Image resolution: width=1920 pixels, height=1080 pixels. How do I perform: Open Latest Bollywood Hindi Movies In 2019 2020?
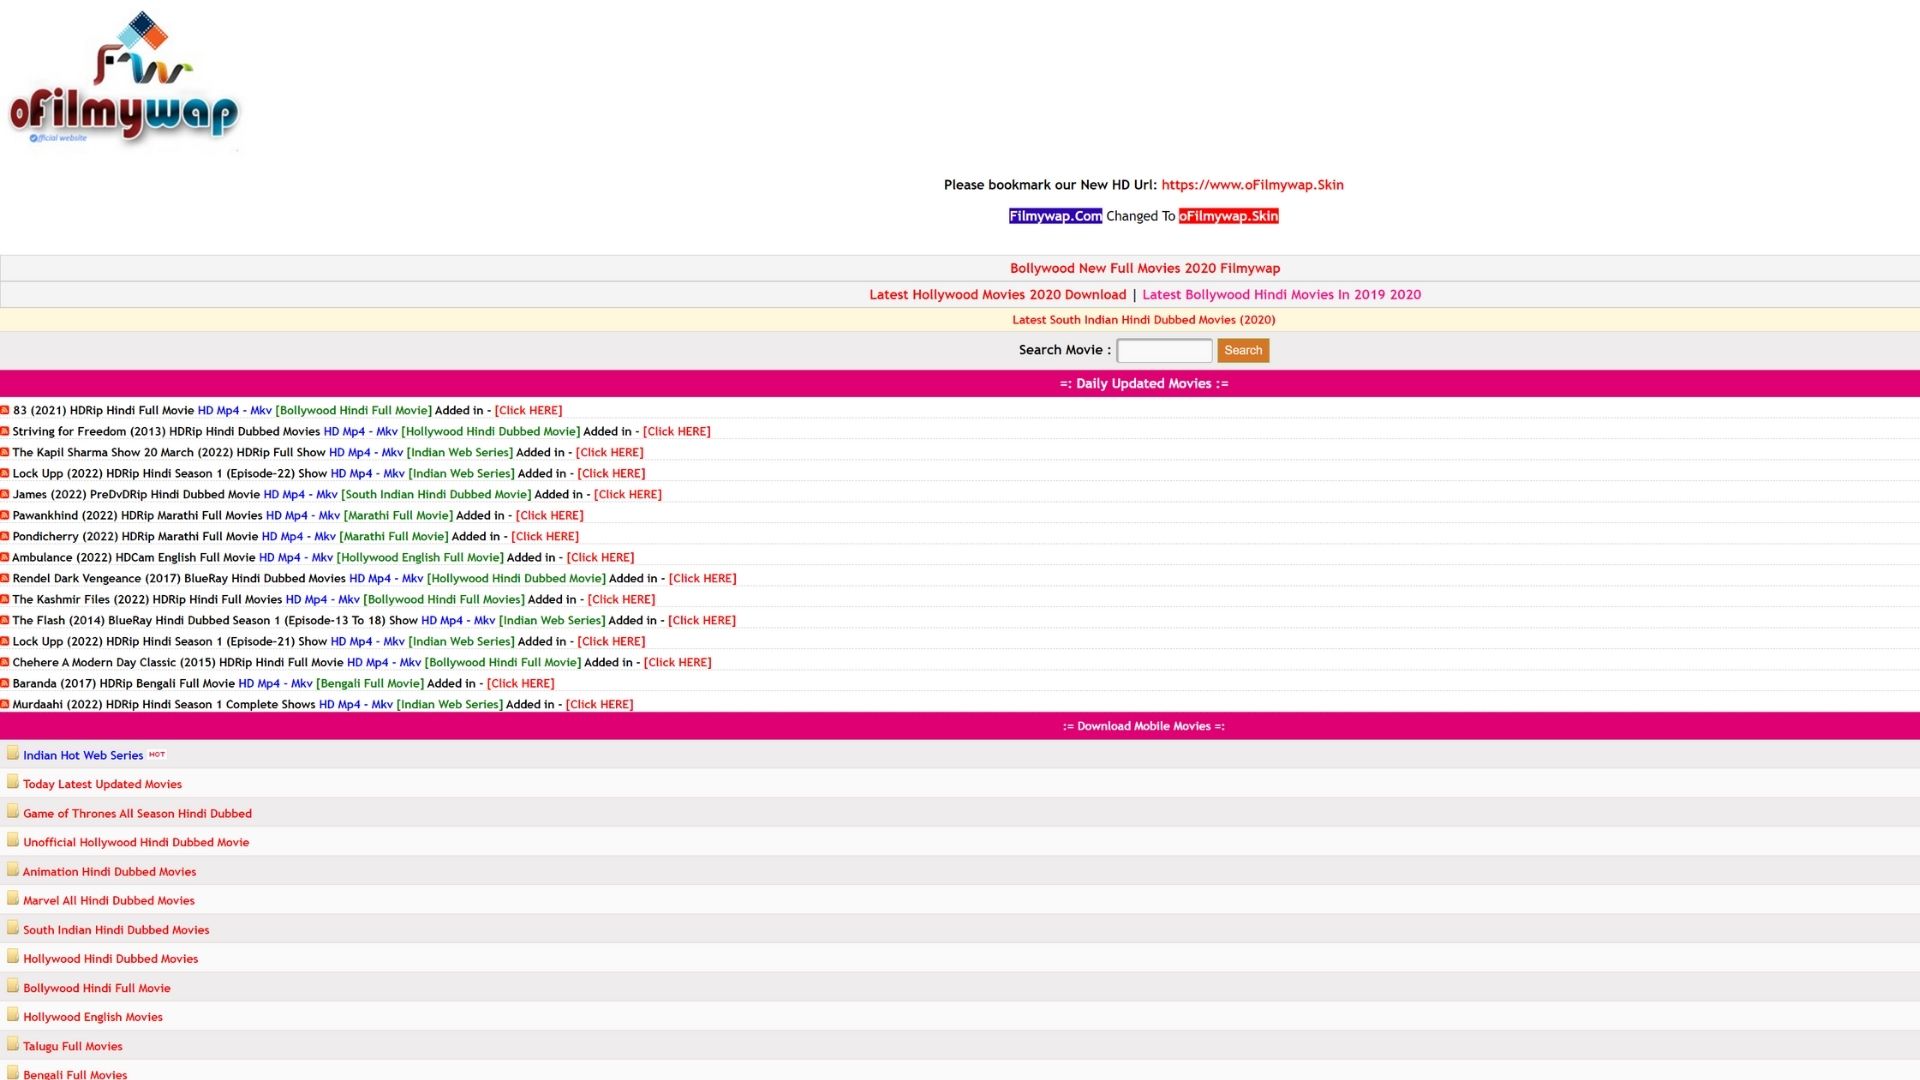click(x=1281, y=295)
